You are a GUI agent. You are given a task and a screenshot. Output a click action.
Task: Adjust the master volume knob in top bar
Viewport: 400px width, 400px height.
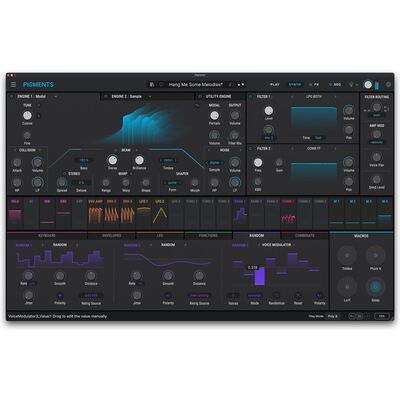pos(368,85)
